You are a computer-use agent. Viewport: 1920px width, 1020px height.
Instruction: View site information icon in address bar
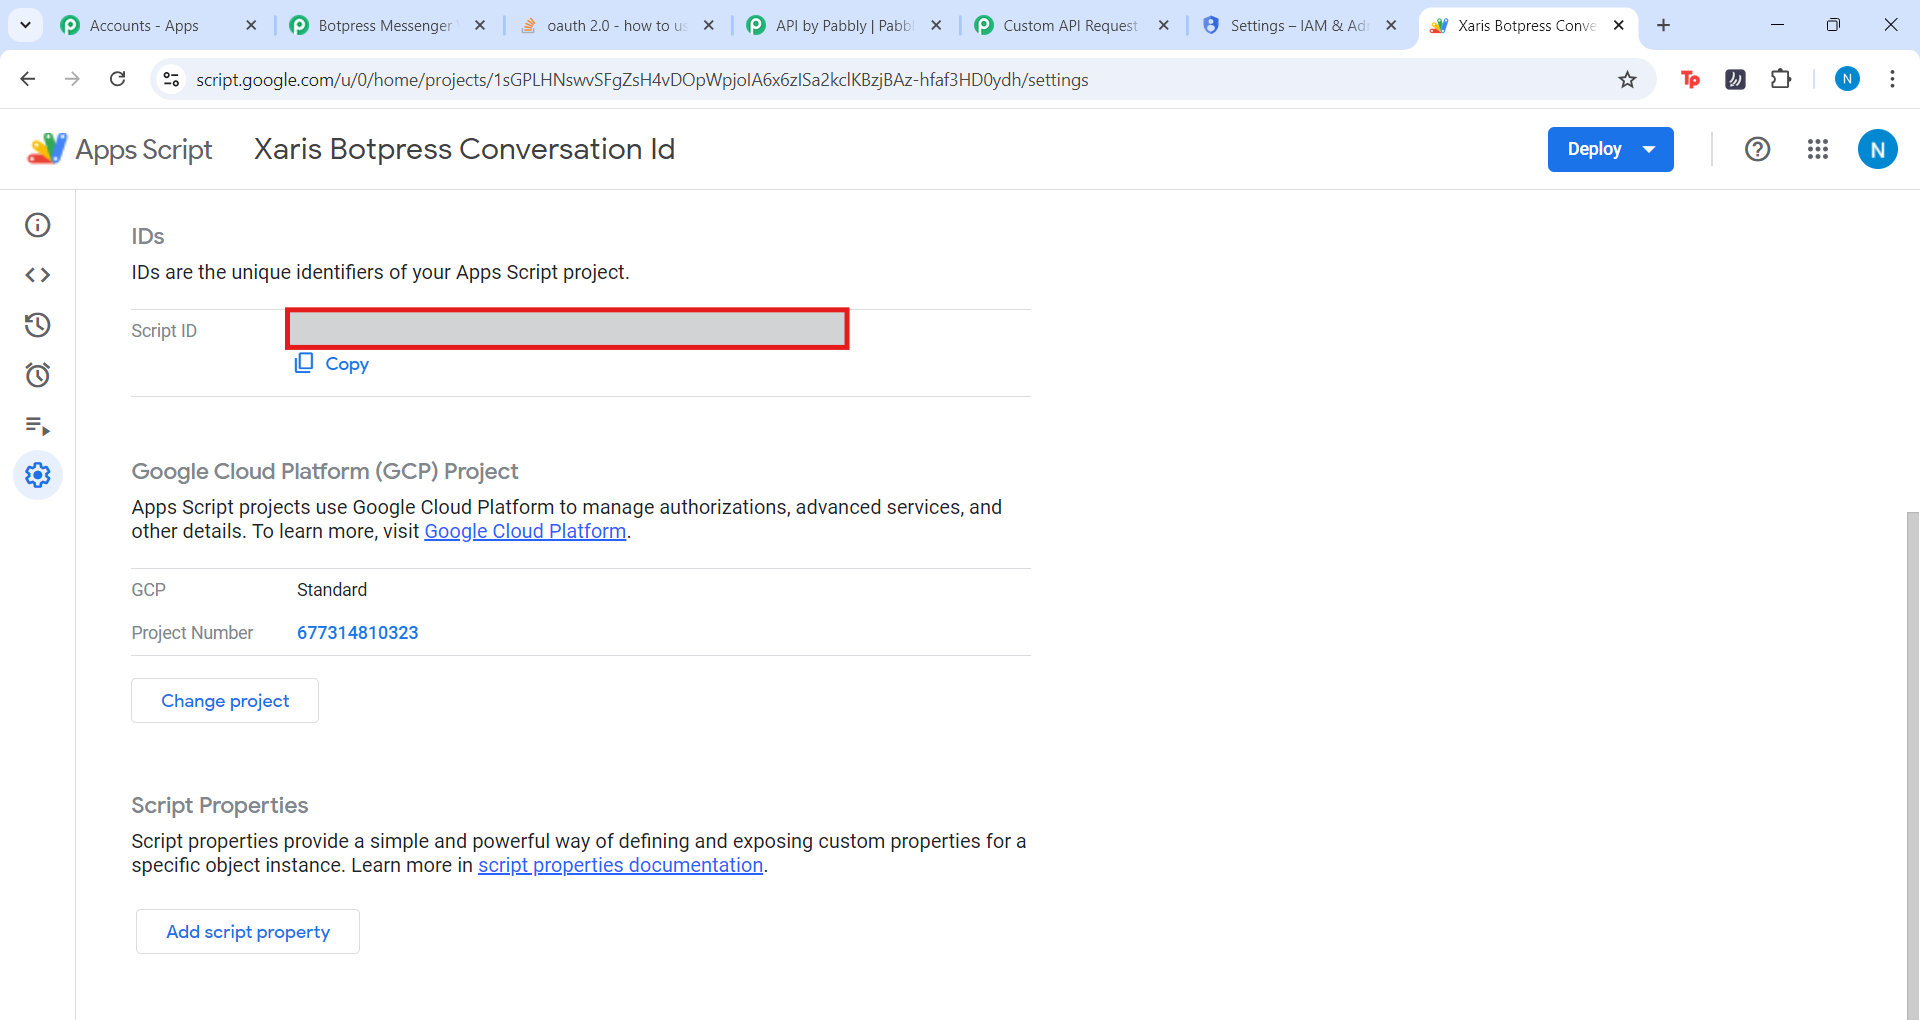tap(172, 79)
